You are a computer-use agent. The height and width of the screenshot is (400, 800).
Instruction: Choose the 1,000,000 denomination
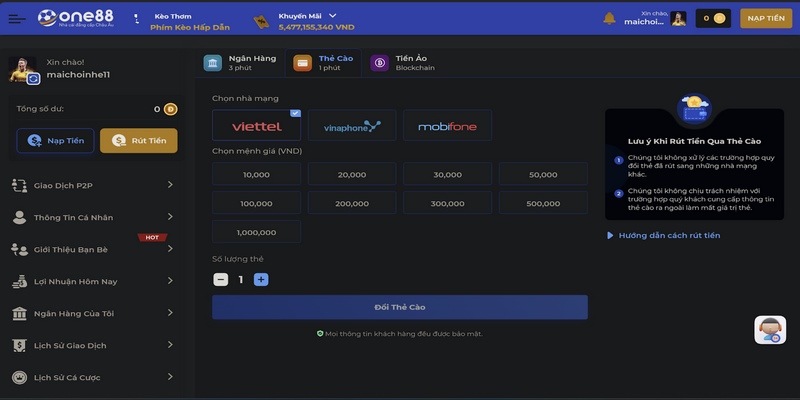(256, 232)
